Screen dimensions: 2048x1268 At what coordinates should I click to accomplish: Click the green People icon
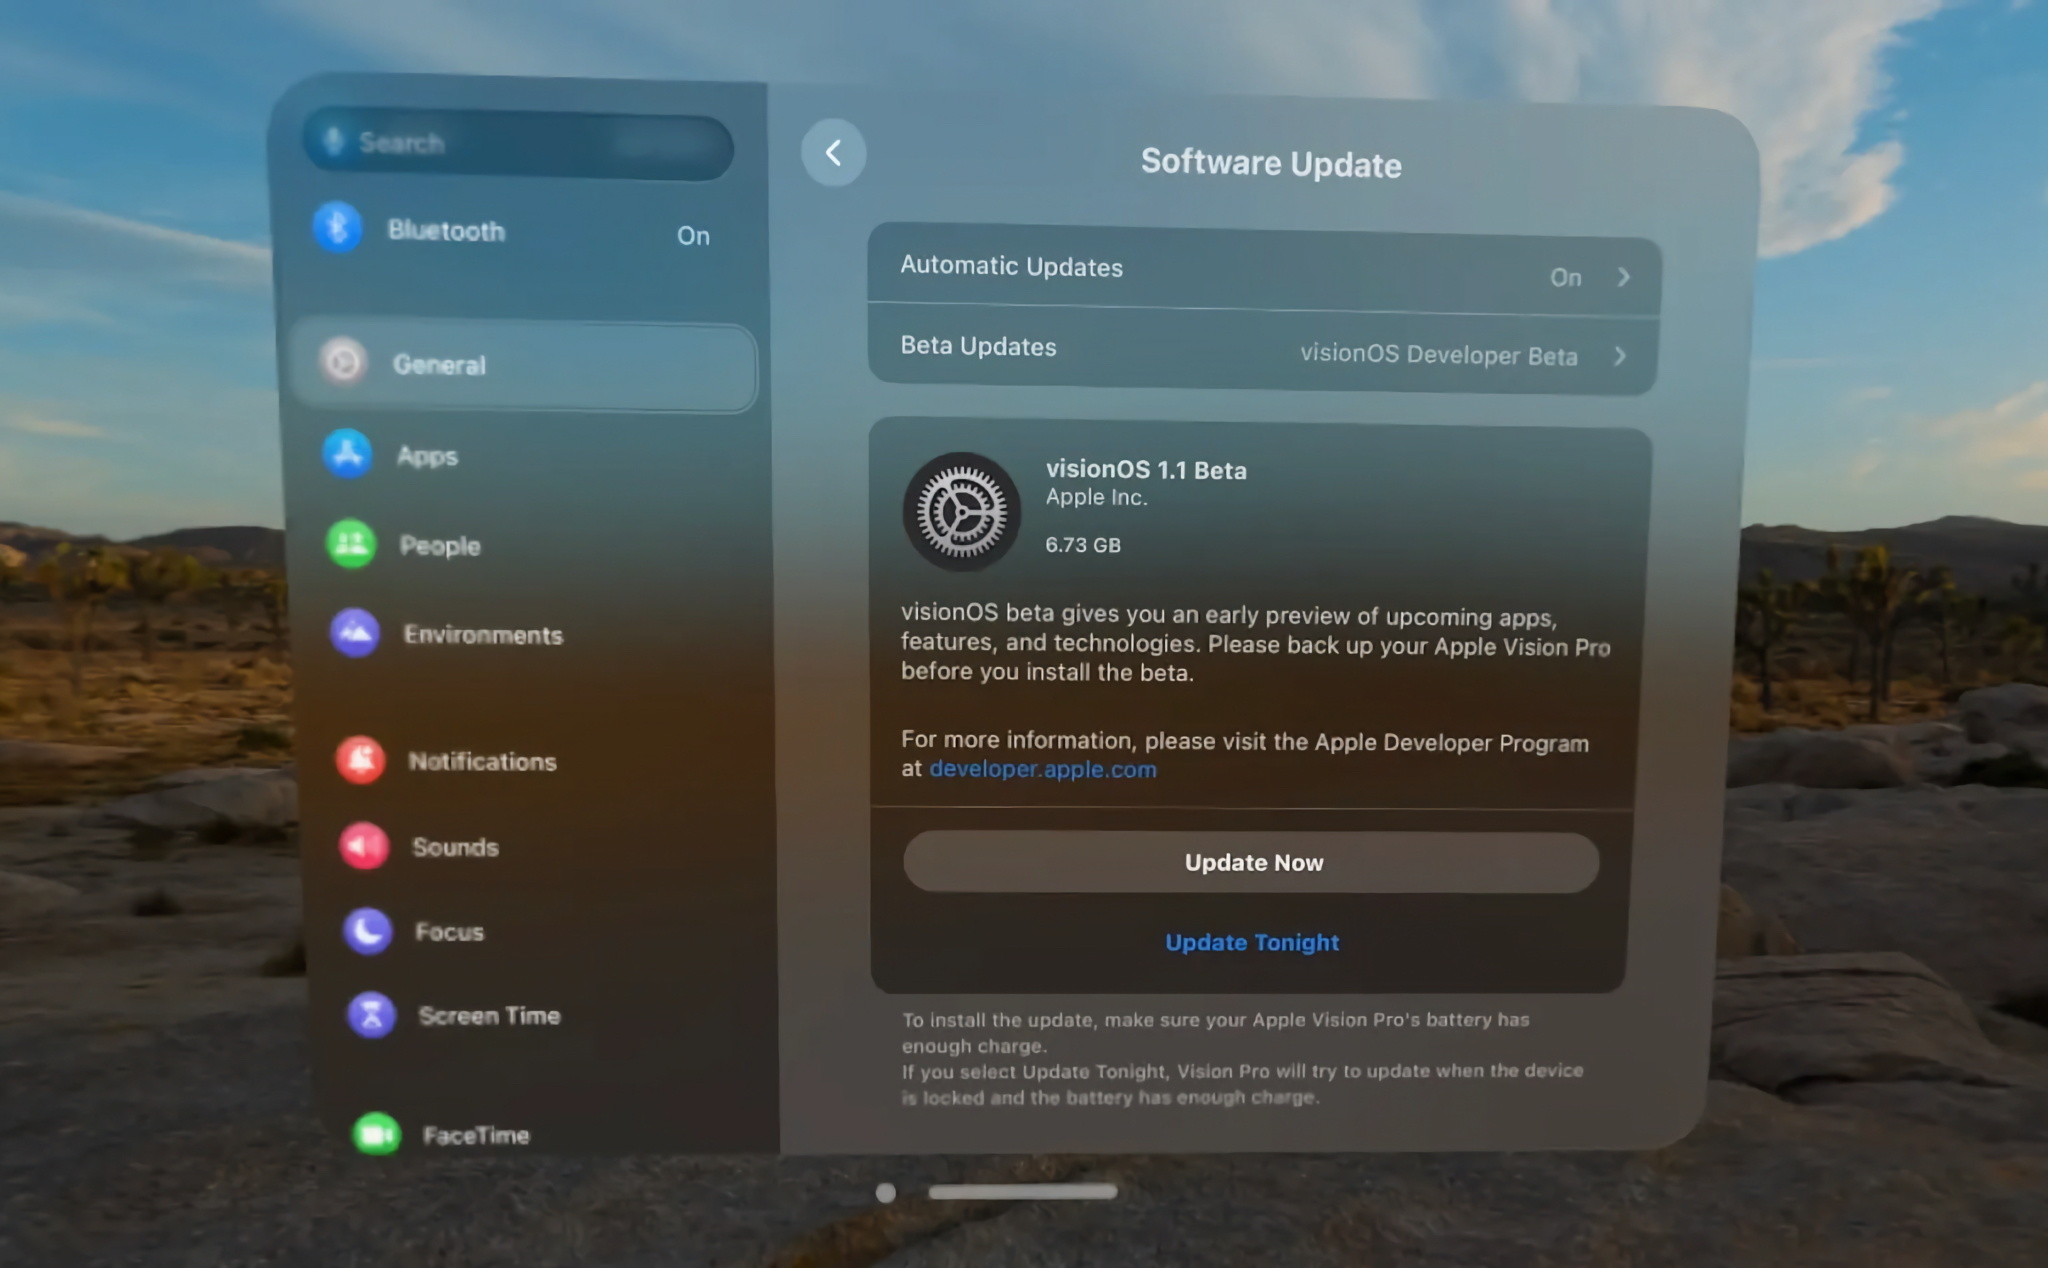pyautogui.click(x=351, y=543)
